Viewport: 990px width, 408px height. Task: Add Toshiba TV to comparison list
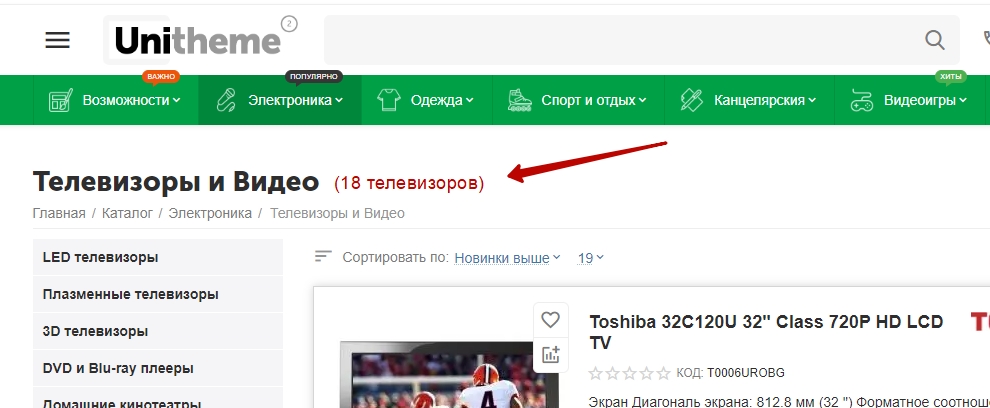550,354
